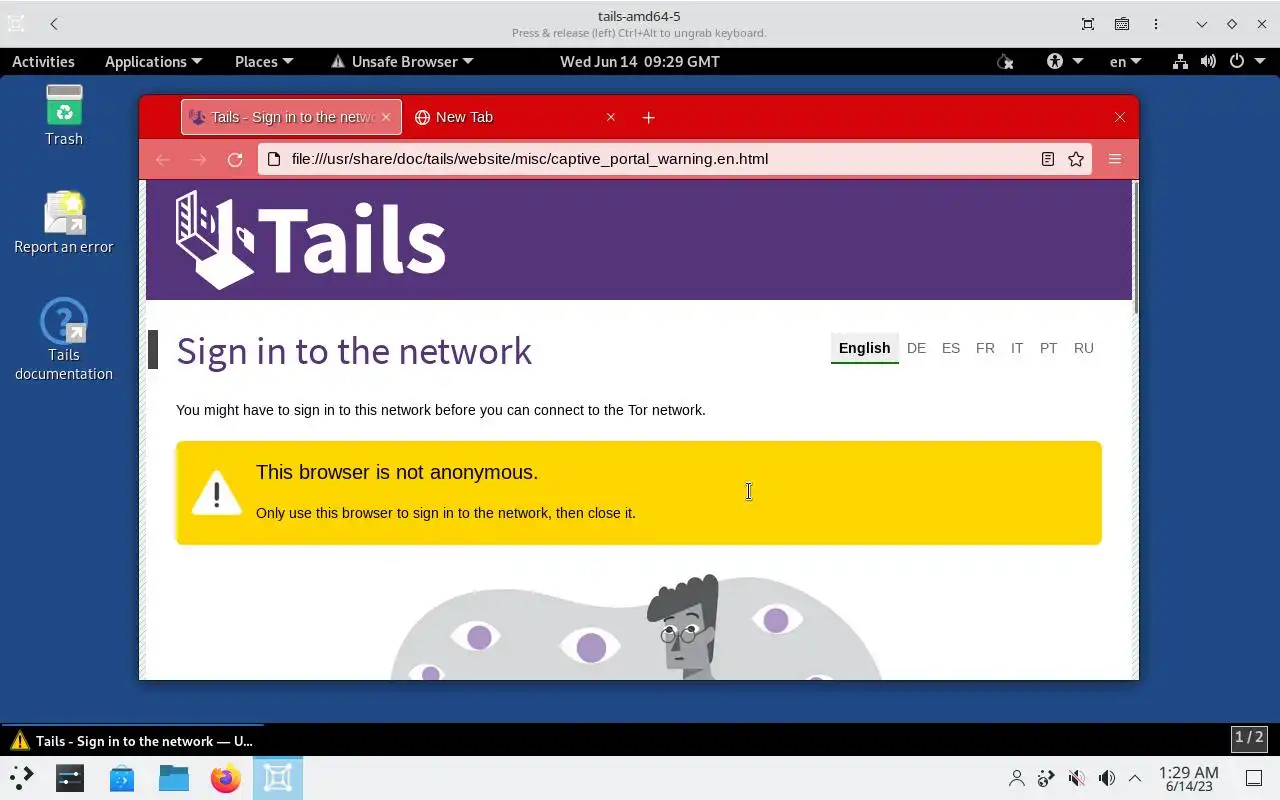Open the host system settings taskbar icon
The height and width of the screenshot is (800, 1280).
pyautogui.click(x=70, y=778)
